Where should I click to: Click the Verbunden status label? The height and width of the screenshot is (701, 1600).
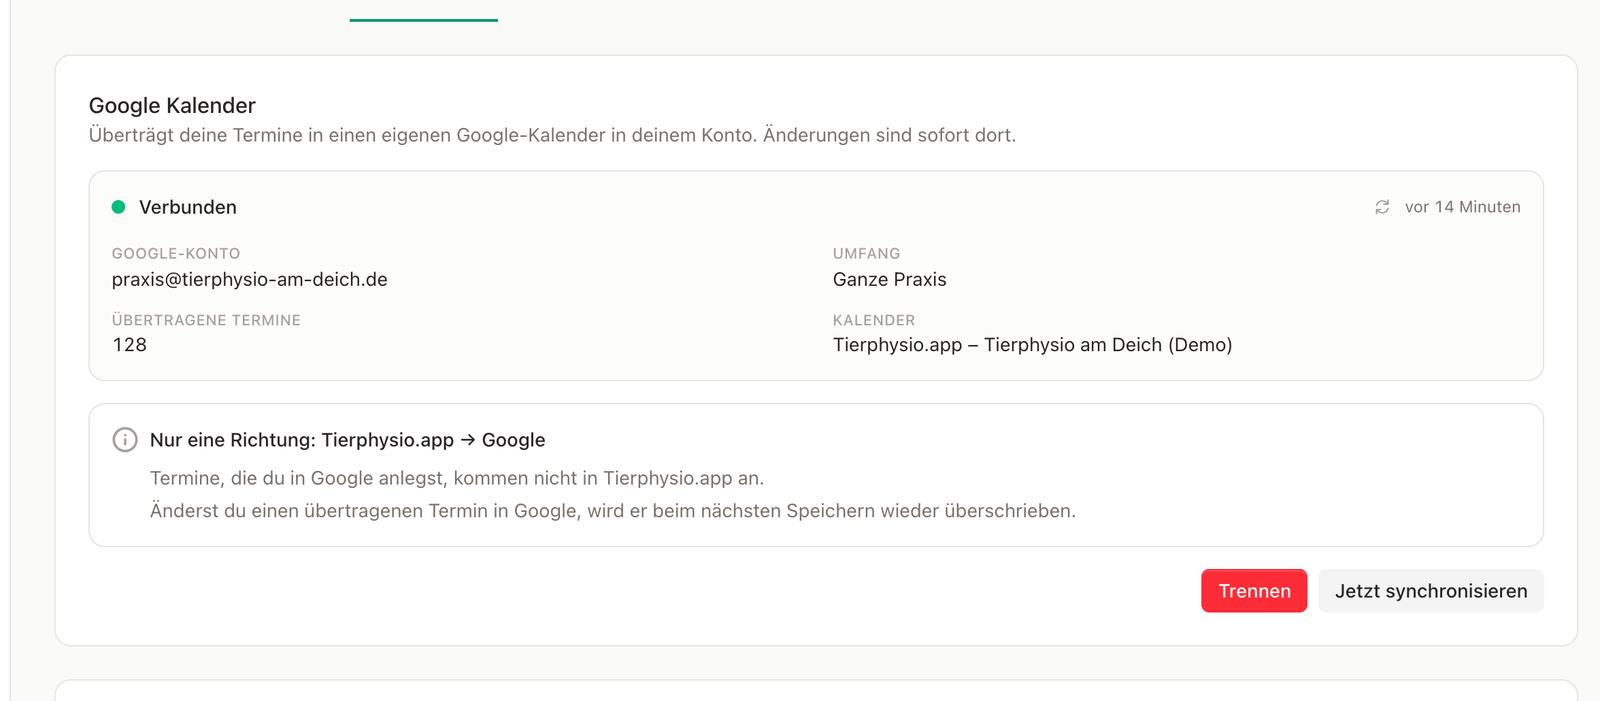[188, 207]
